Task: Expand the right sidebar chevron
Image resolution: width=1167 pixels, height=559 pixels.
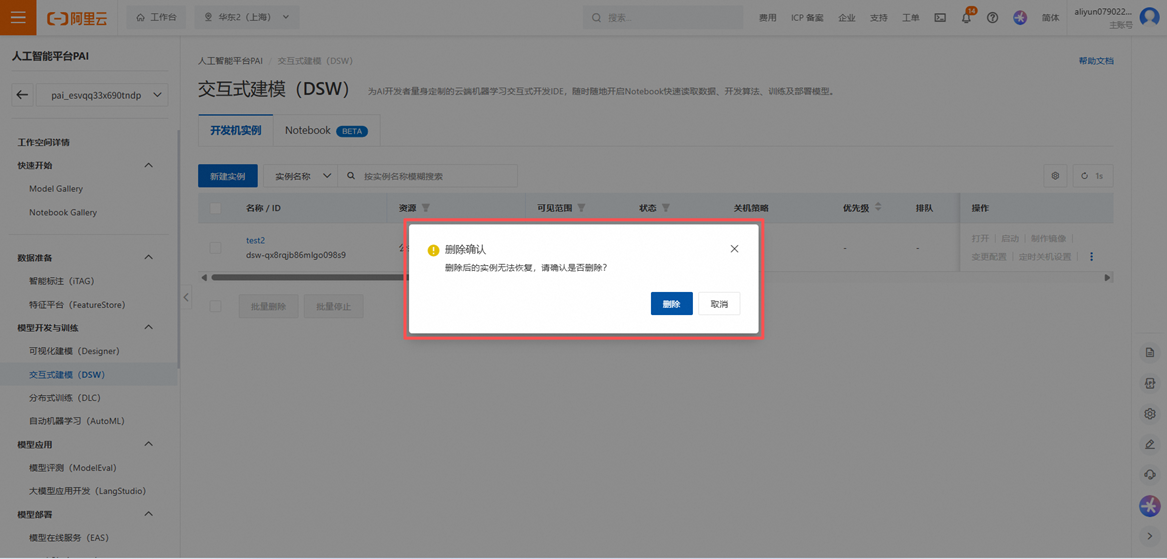Action: point(1150,535)
